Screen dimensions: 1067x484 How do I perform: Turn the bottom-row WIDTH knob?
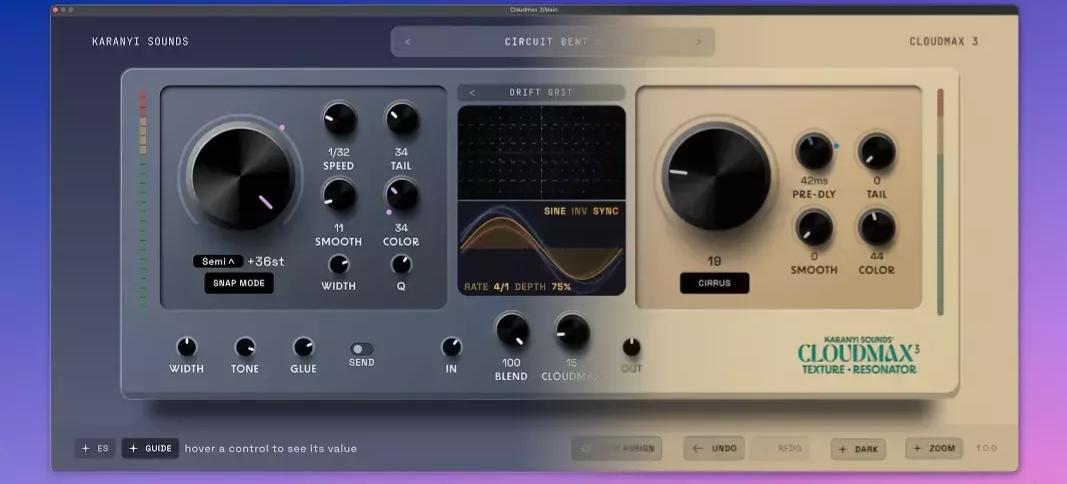click(186, 347)
